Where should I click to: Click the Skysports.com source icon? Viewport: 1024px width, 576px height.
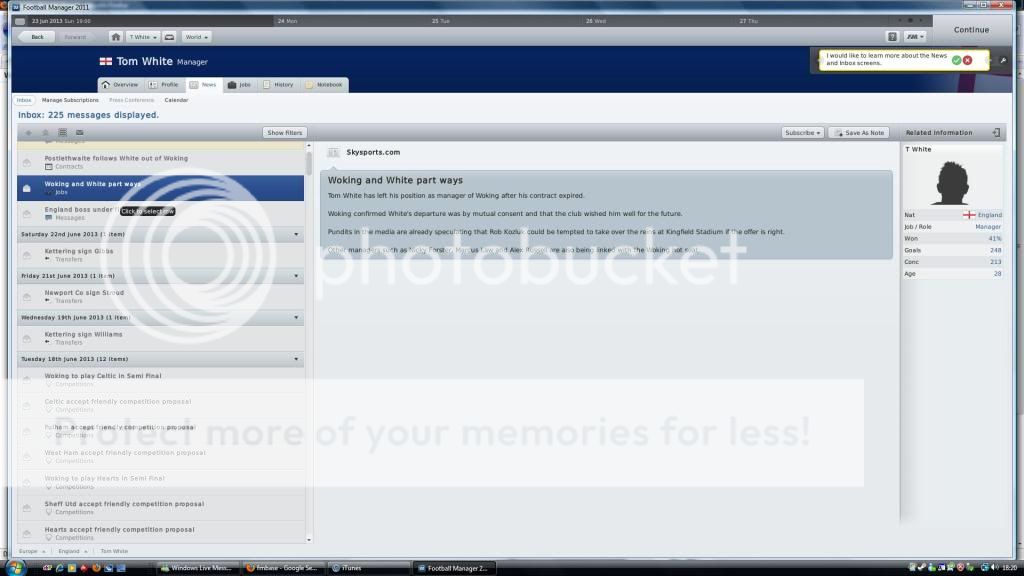point(333,152)
